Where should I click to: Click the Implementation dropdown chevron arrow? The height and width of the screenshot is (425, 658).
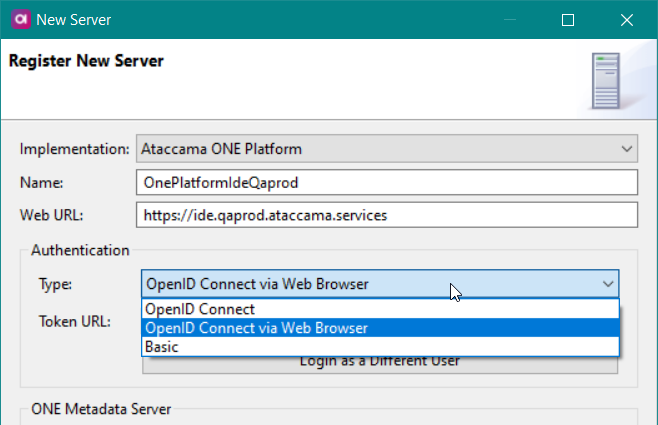click(x=626, y=149)
